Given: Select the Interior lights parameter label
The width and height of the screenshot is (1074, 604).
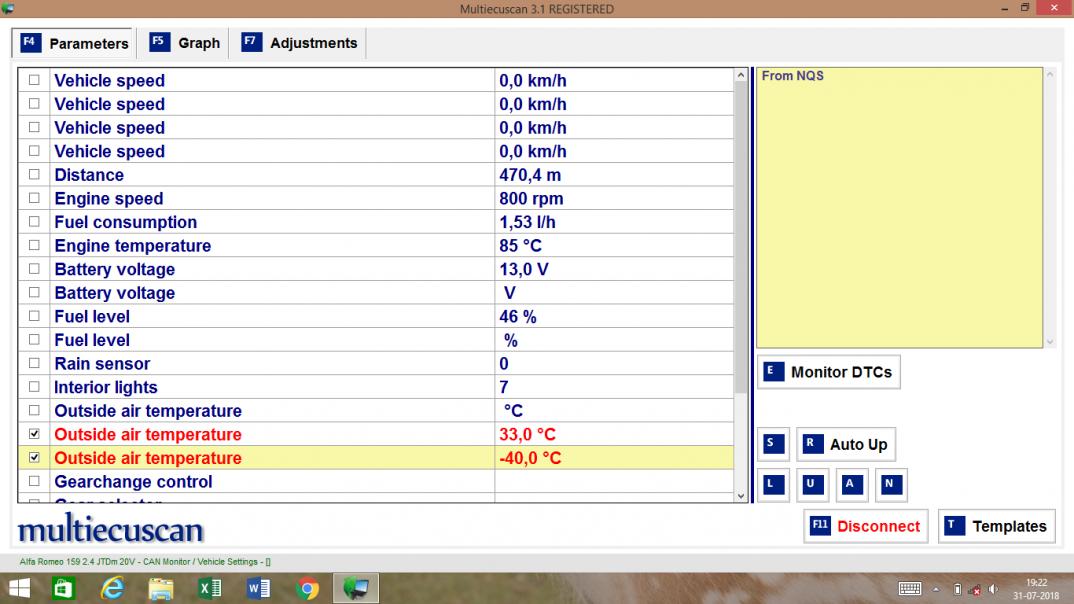Looking at the screenshot, I should click(105, 387).
